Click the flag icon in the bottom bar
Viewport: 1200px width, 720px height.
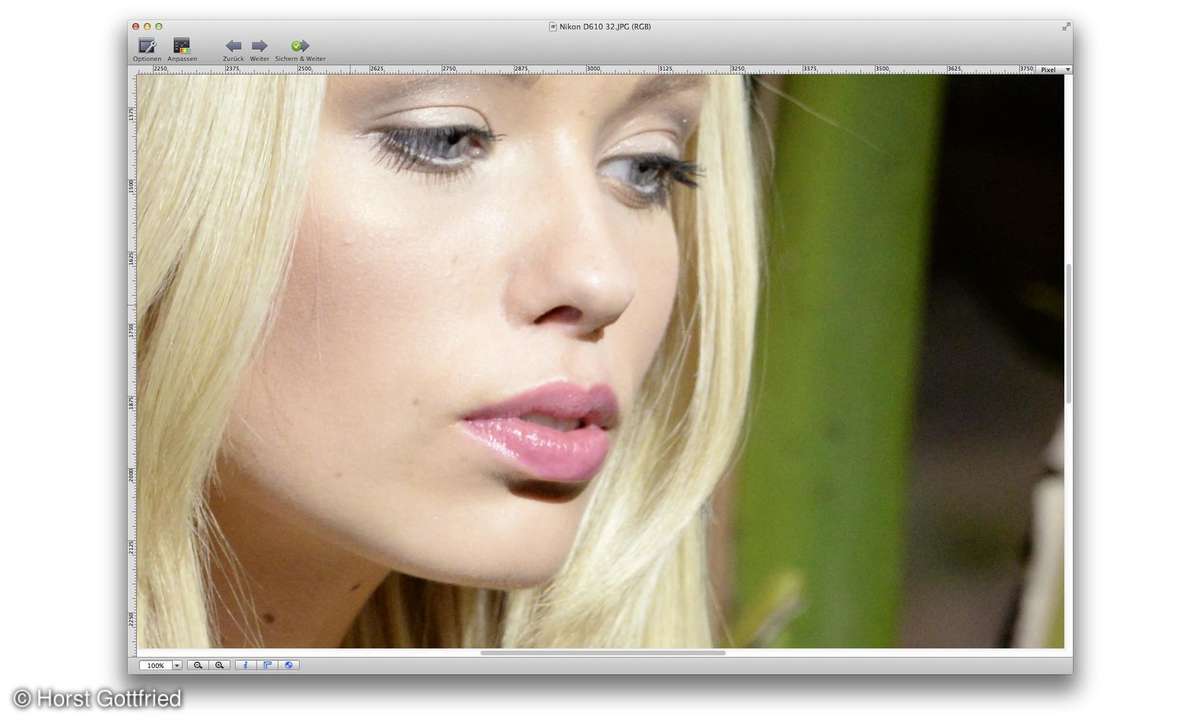[x=267, y=665]
